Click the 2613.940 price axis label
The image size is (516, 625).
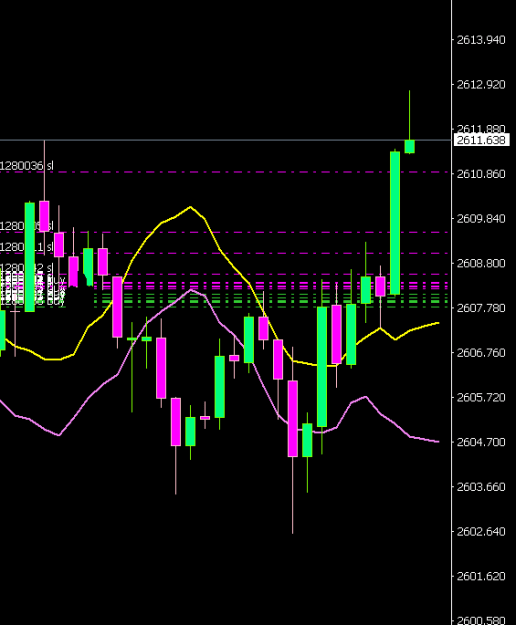tap(481, 40)
